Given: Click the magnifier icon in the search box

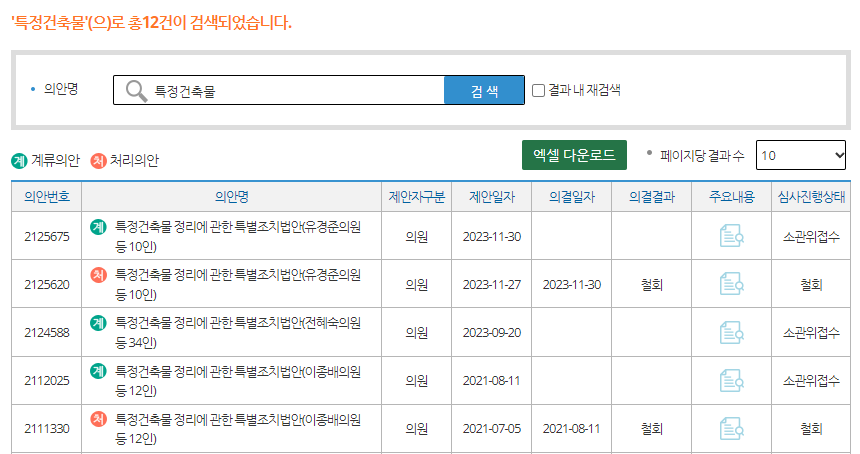Looking at the screenshot, I should point(136,90).
